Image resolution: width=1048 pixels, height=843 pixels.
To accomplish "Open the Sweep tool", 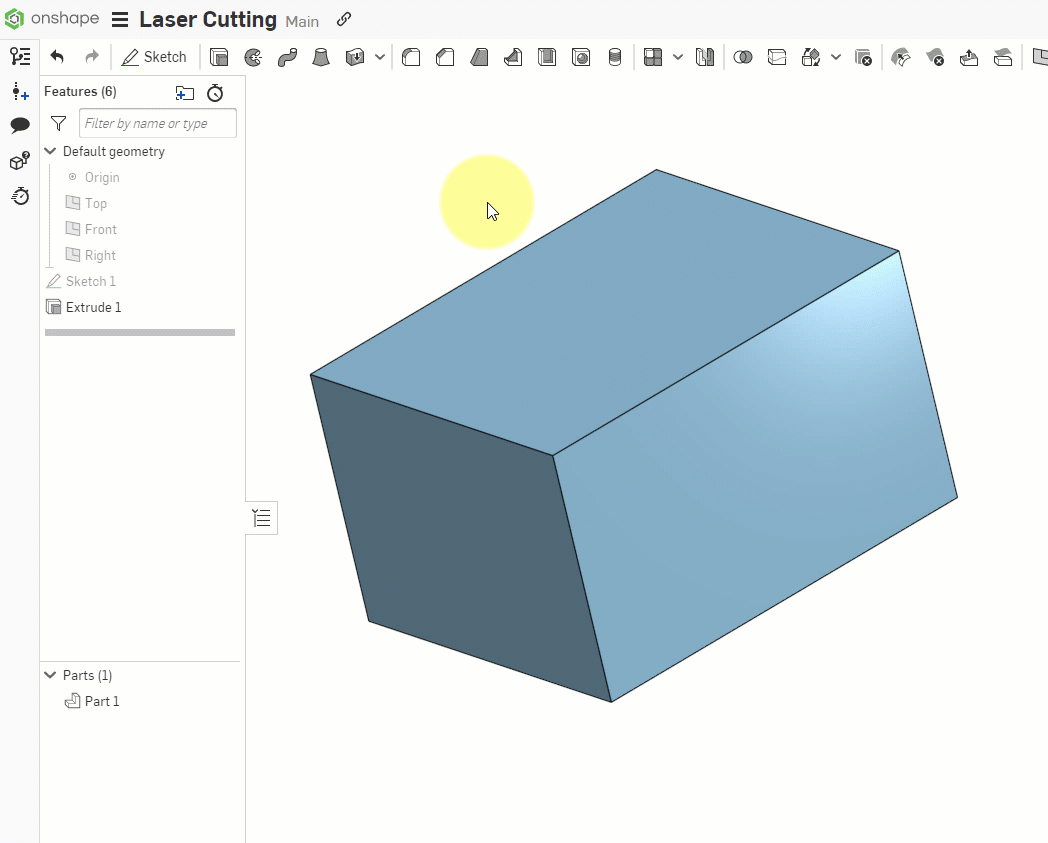I will click(288, 57).
